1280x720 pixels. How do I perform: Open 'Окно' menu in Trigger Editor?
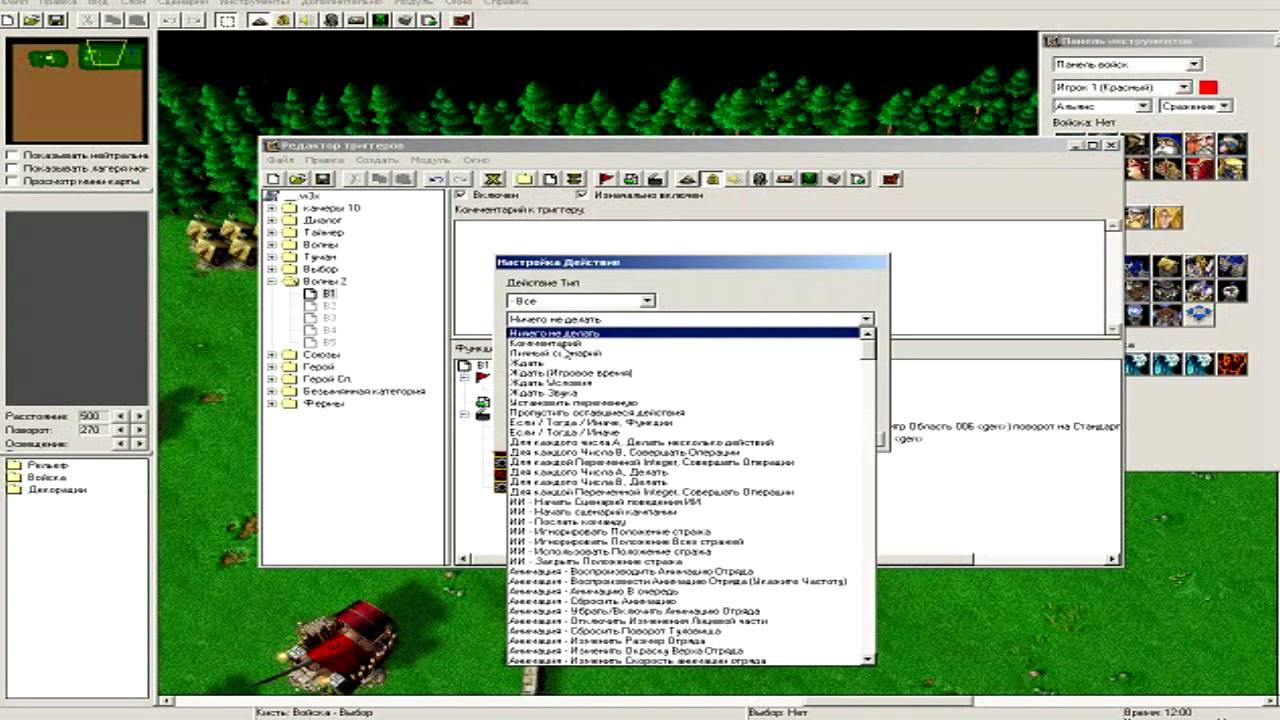pyautogui.click(x=476, y=160)
